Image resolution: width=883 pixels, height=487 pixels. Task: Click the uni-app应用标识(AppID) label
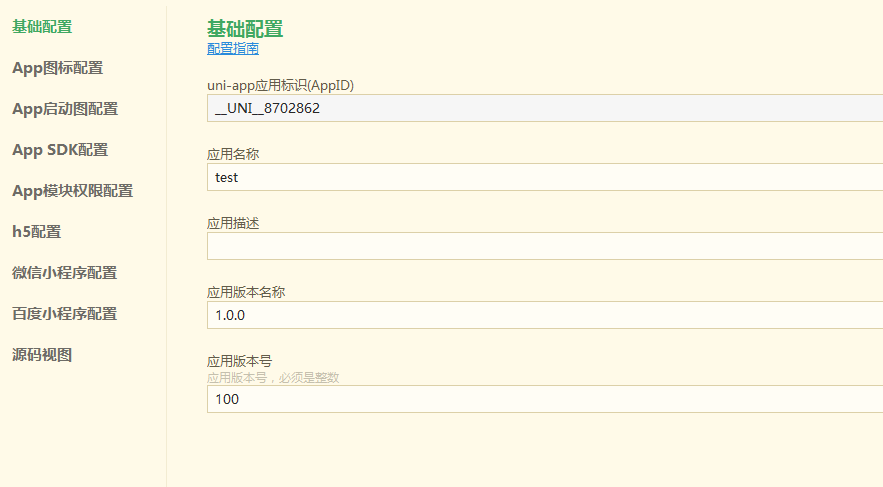pos(280,86)
